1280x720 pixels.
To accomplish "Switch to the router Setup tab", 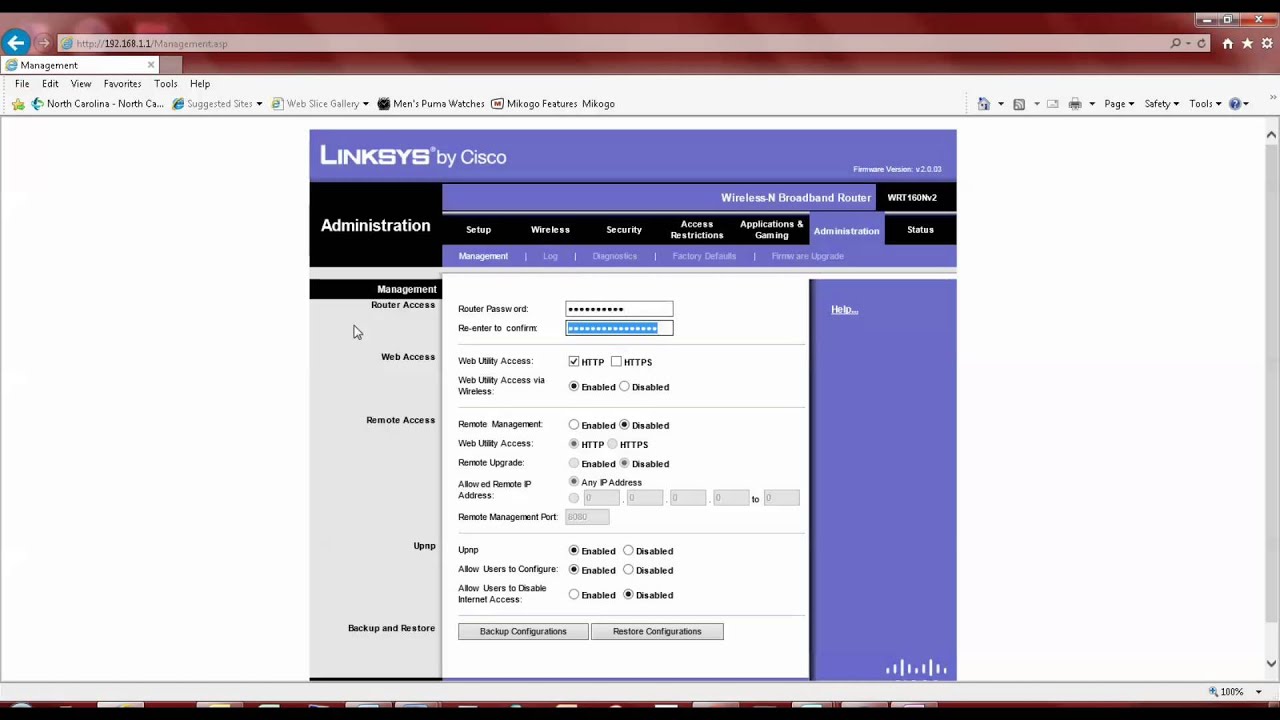I will click(478, 230).
